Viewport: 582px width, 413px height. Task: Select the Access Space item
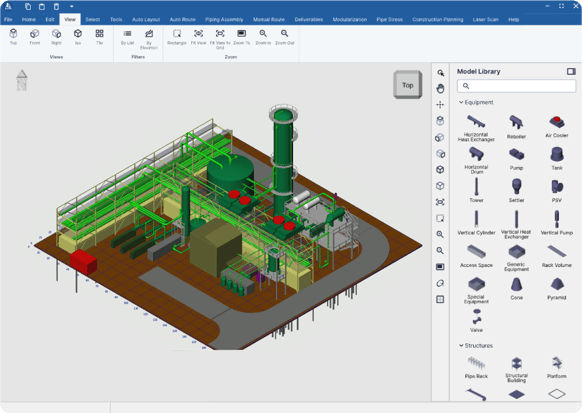click(476, 256)
